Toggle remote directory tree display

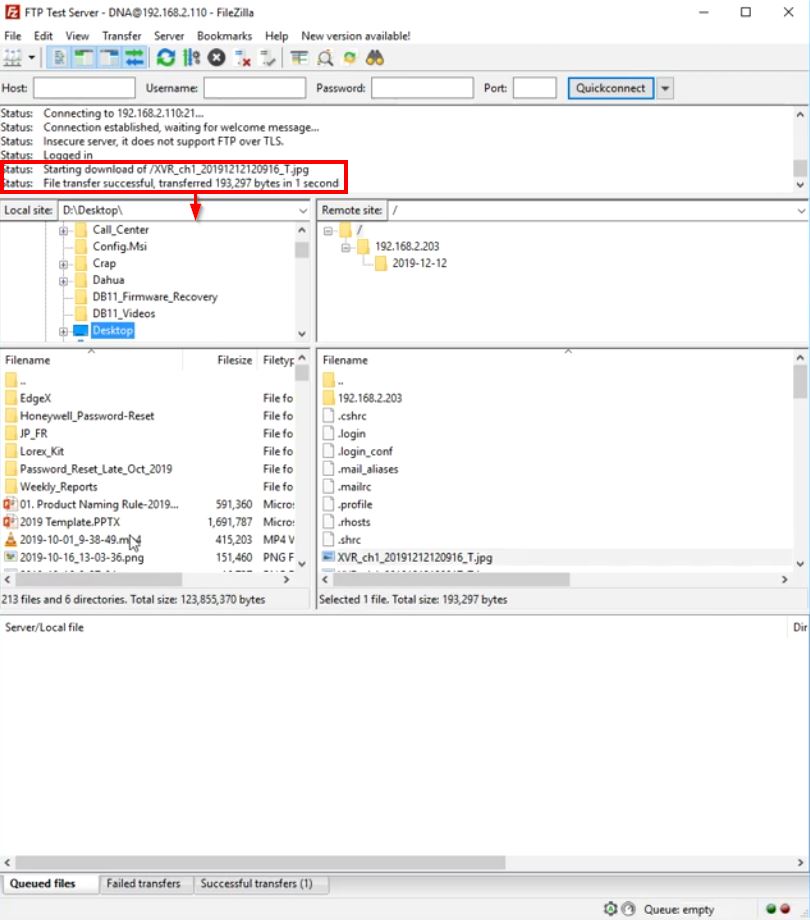[x=109, y=58]
